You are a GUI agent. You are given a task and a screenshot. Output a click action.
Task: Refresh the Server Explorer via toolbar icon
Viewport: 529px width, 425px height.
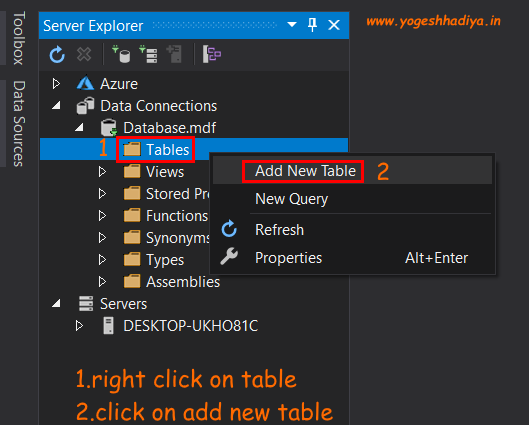coord(57,54)
